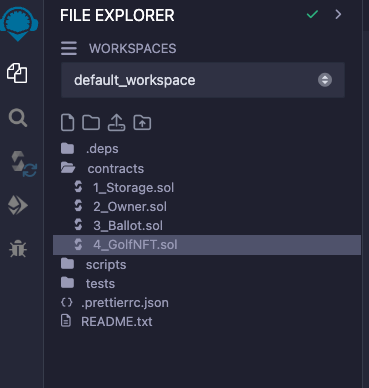Open 2_Owner.sol file
Image resolution: width=369 pixels, height=388 pixels.
tap(130, 207)
